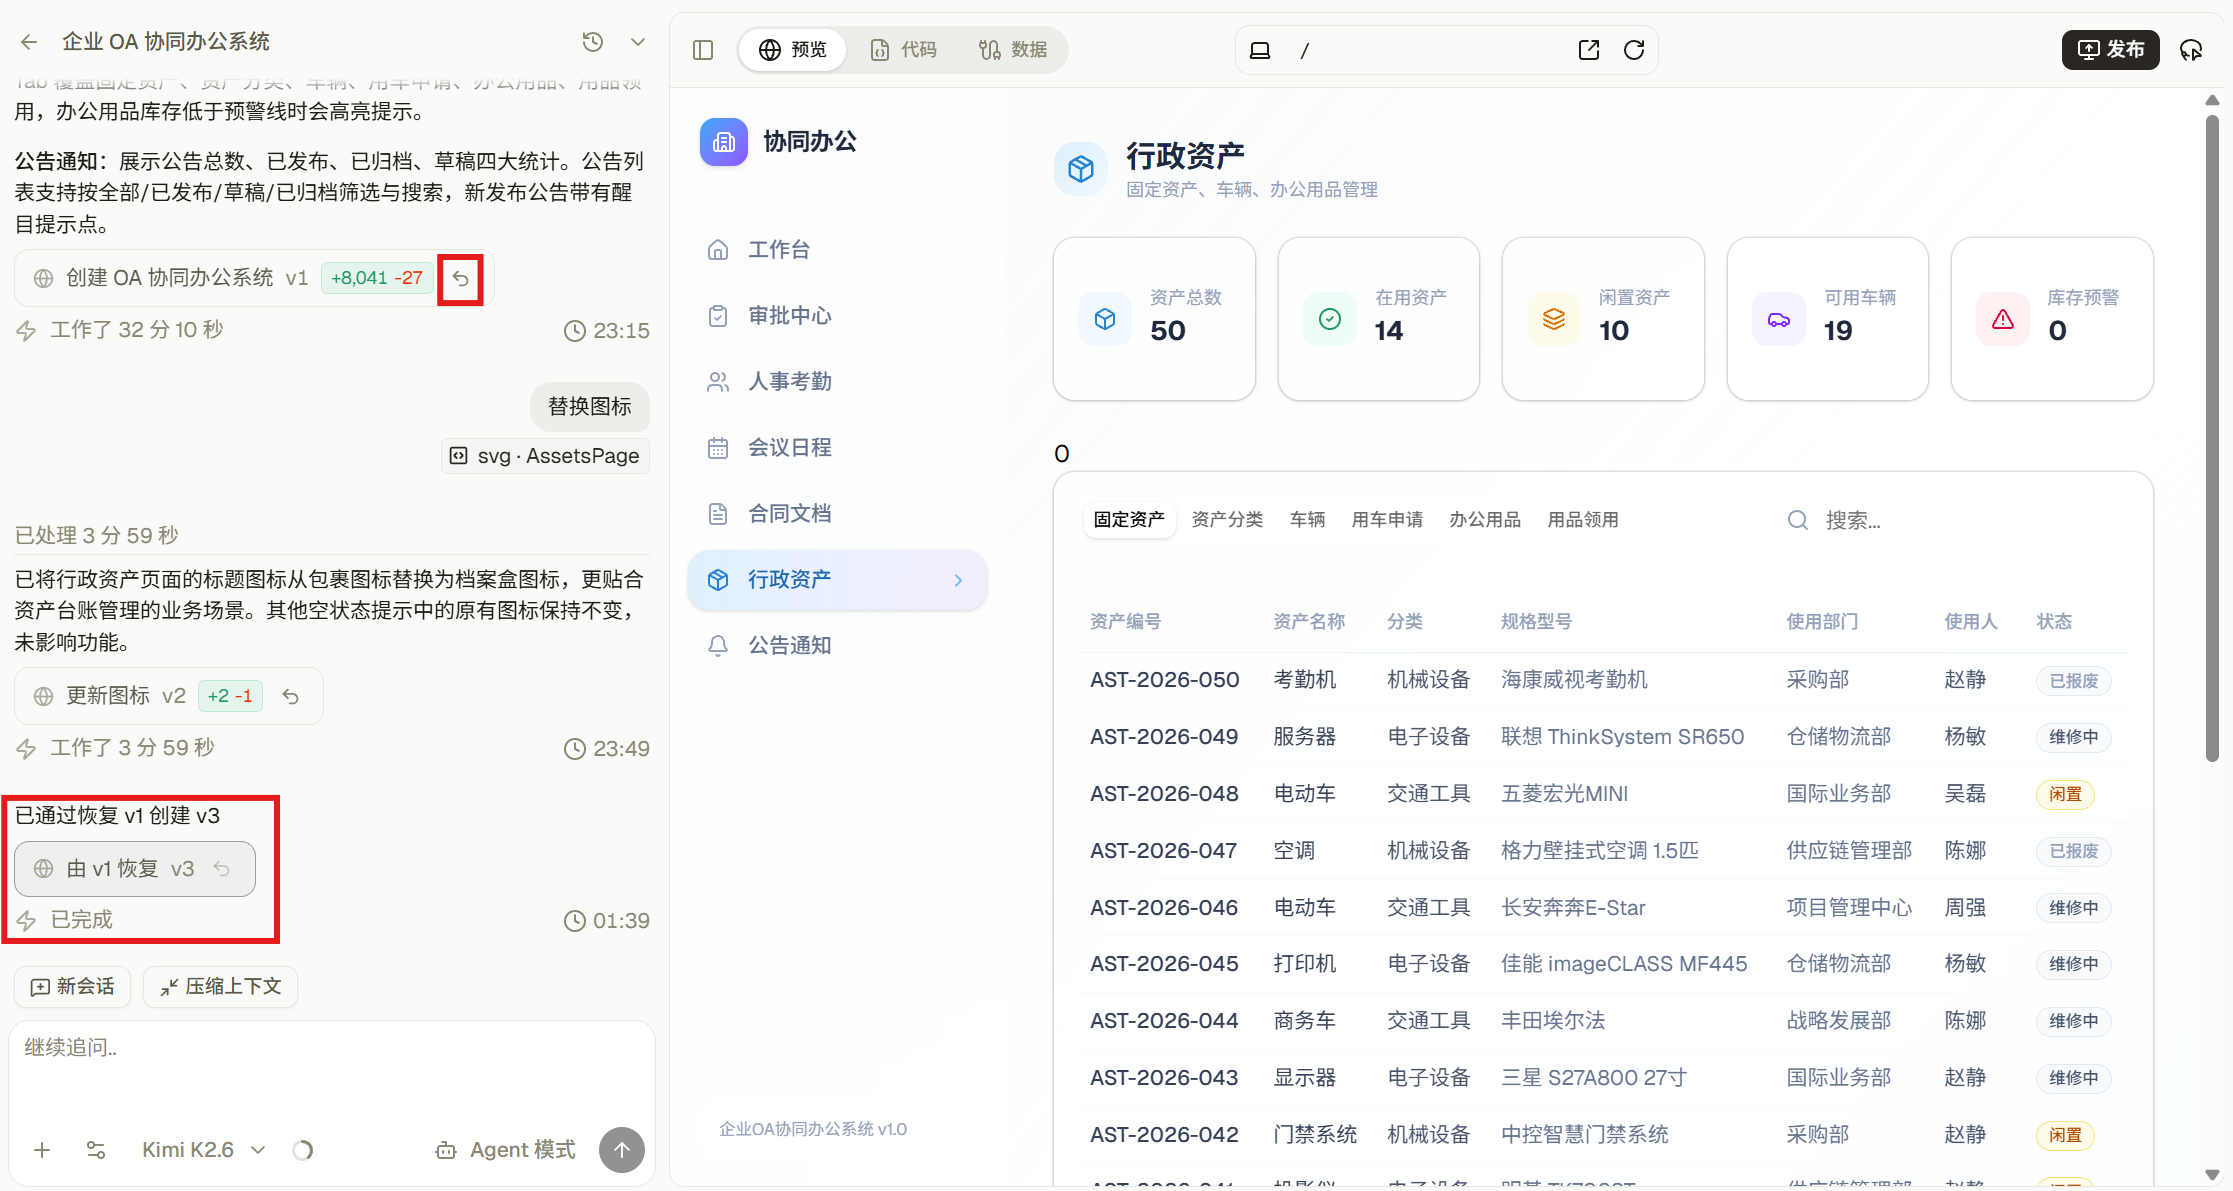Revert to v1 using the undo arrow
Screen dimensions: 2233x1191
(460, 279)
